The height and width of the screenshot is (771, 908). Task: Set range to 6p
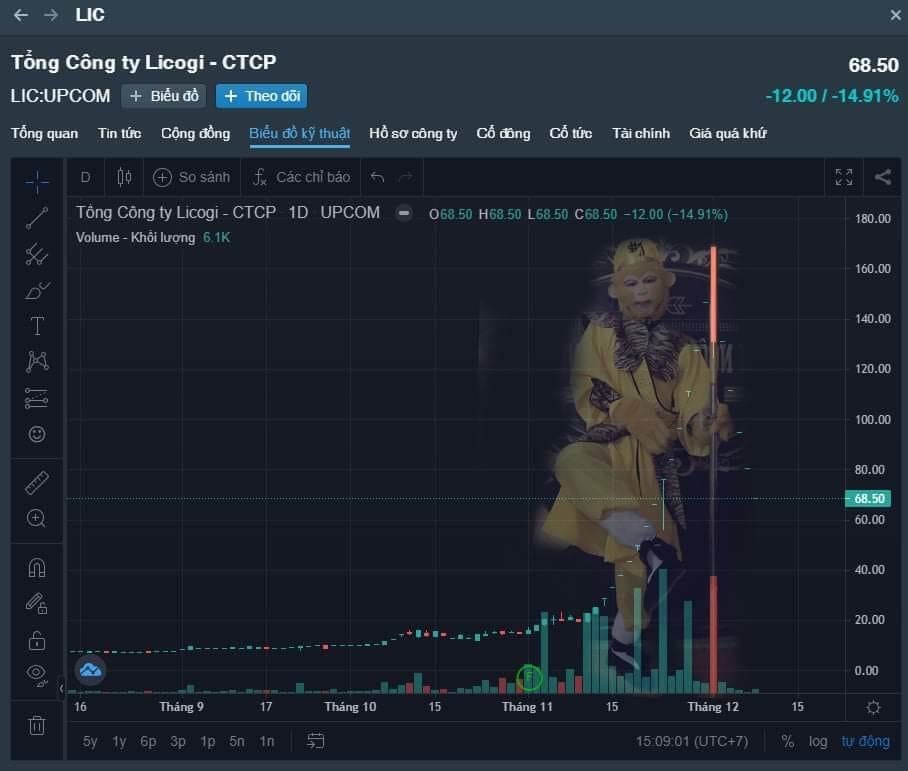tap(148, 741)
